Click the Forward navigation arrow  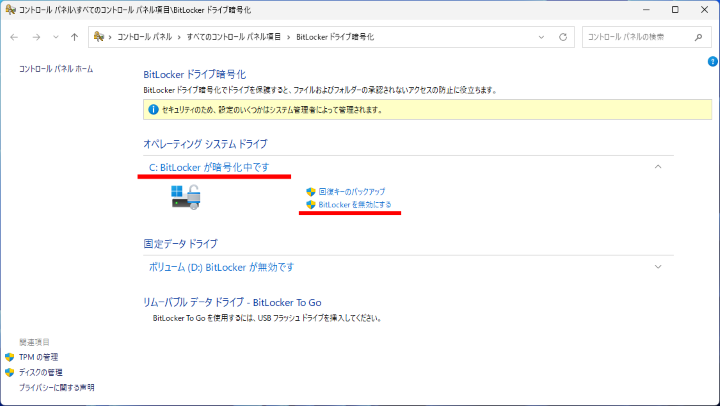point(35,37)
